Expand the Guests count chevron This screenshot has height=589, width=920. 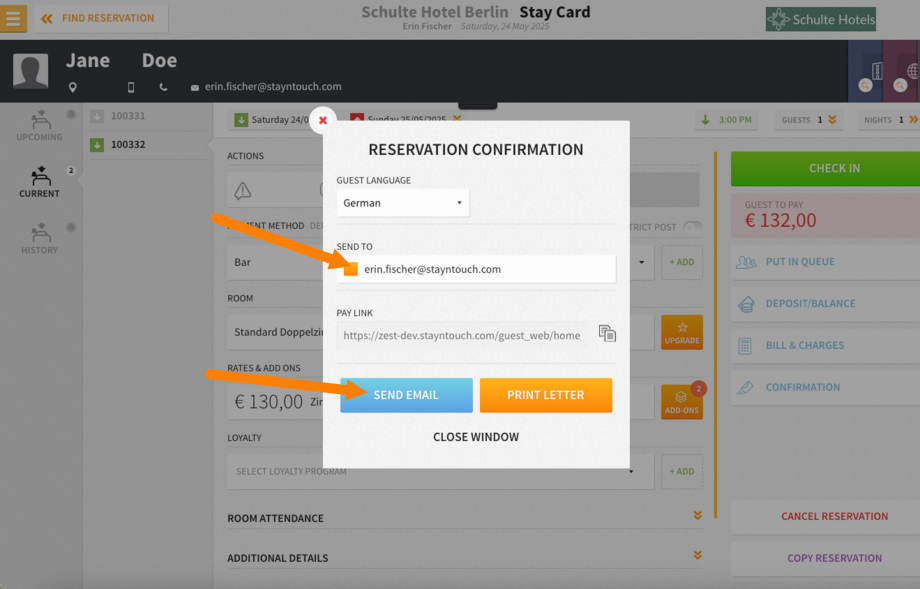click(832, 120)
